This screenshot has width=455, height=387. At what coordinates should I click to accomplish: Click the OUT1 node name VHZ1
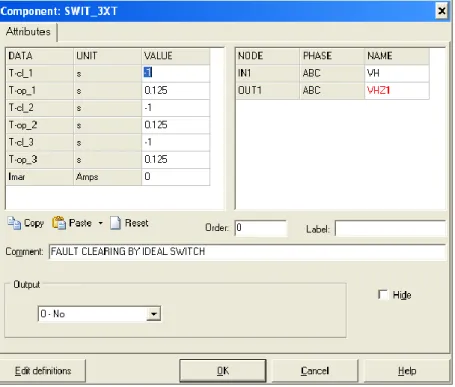397,90
